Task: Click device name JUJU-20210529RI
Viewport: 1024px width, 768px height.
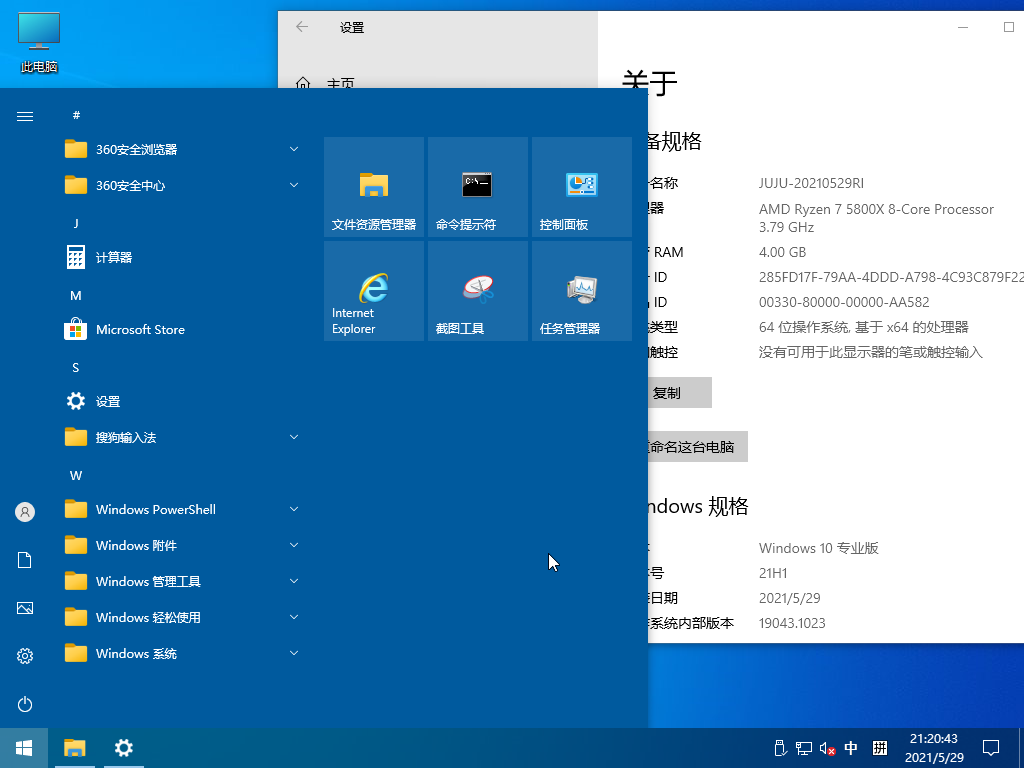Action: click(x=811, y=184)
